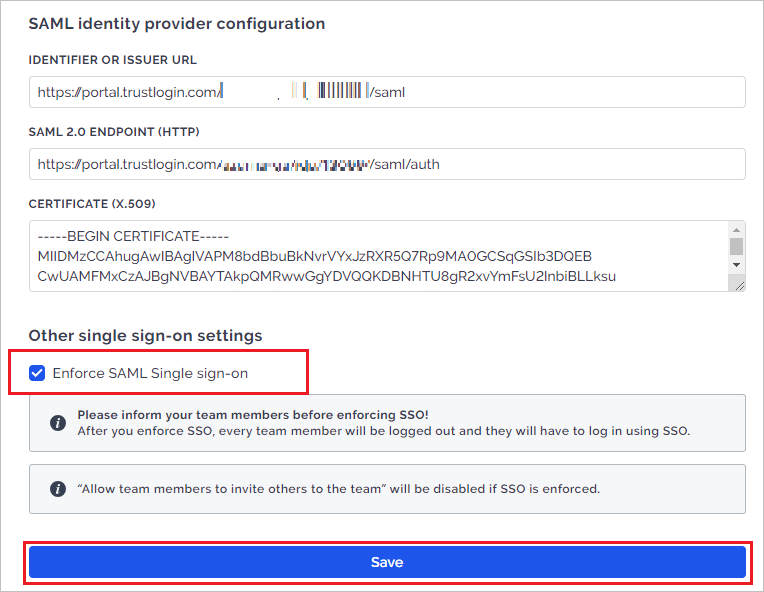Click the certificate textarea resize handle
Viewport: 764px width, 592px height.
(x=739, y=286)
